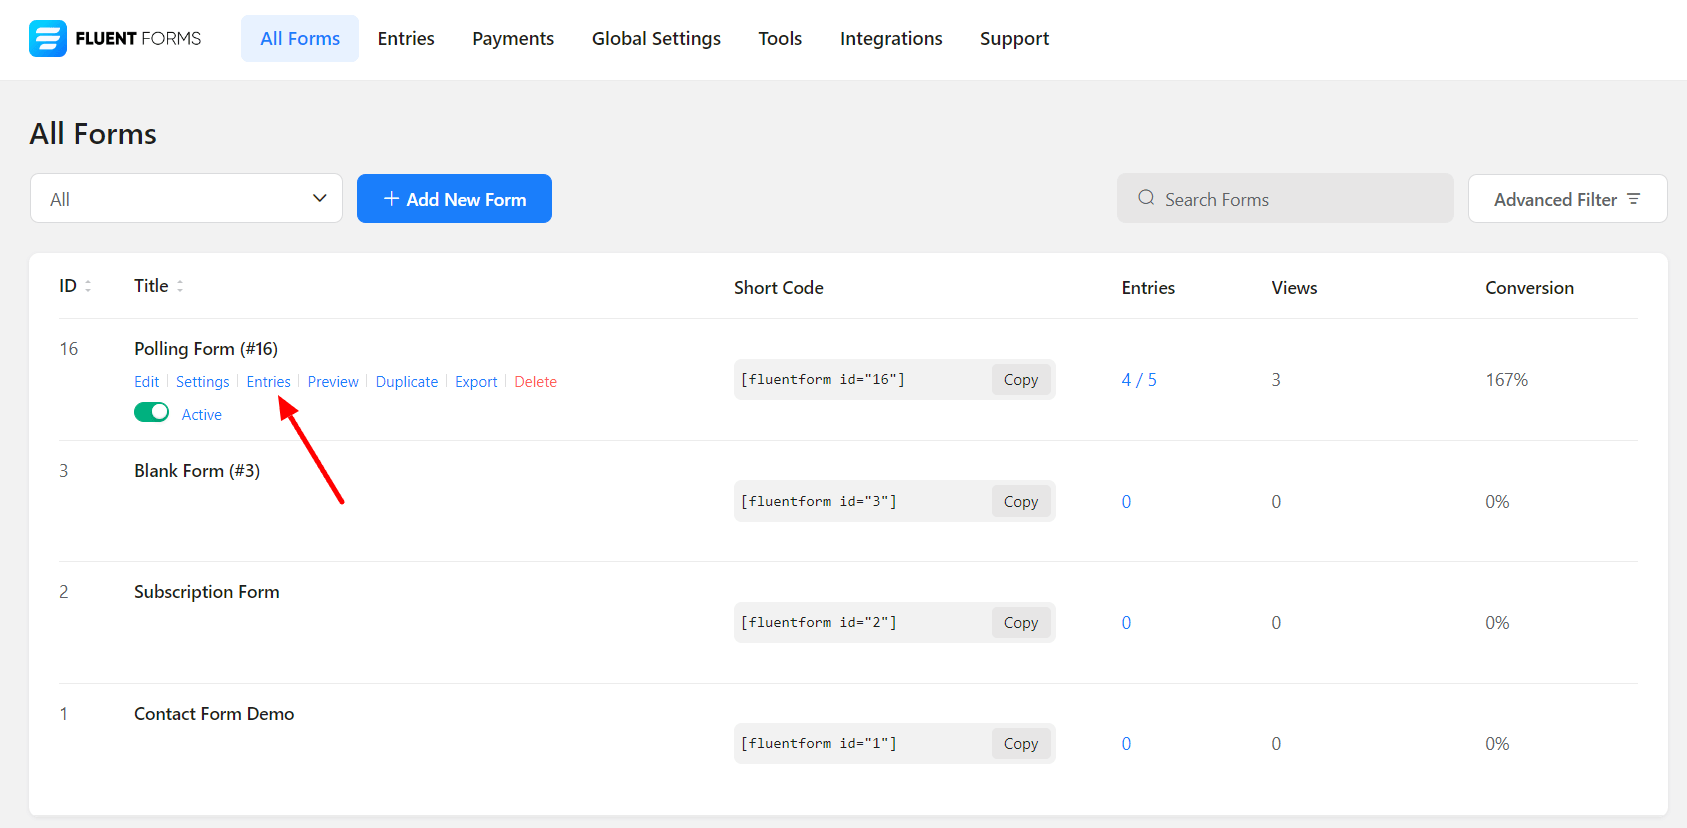
Task: Copy the shortcode for Contact Form Demo
Action: tap(1020, 744)
